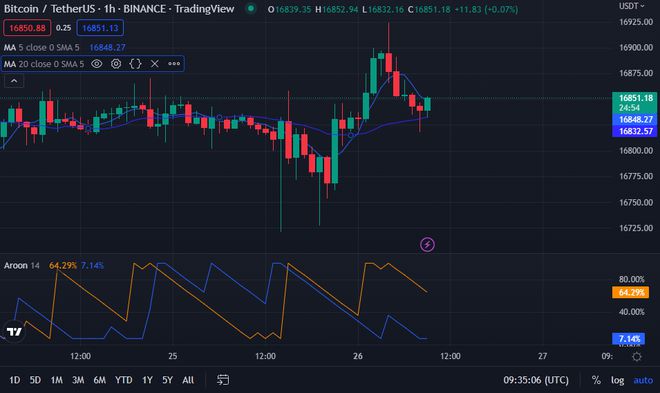Image resolution: width=660 pixels, height=393 pixels.
Task: Click the blue 7.14% axis label
Action: 628,339
